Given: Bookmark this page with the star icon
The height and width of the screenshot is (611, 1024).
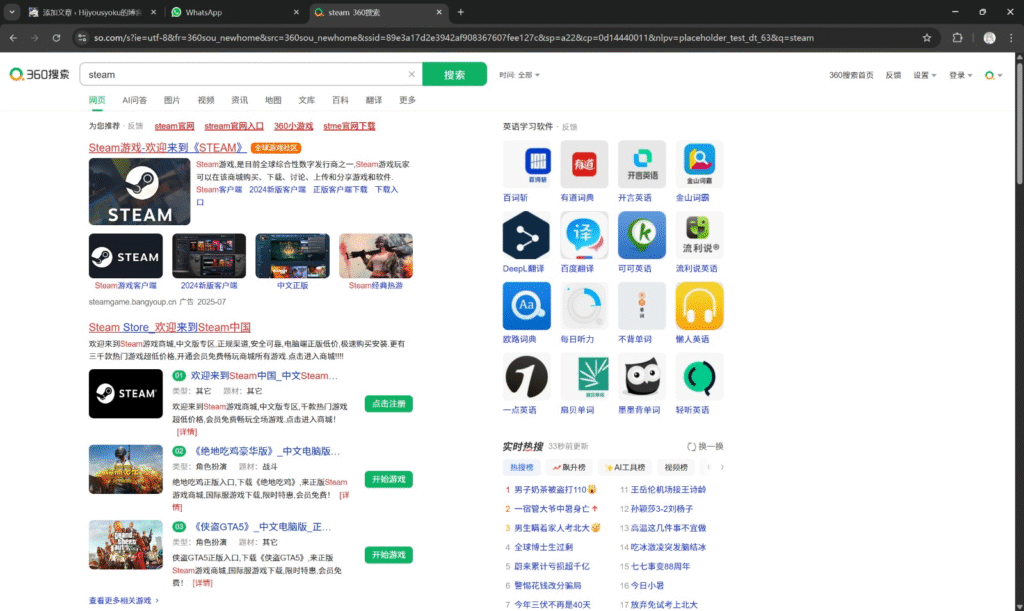Looking at the screenshot, I should point(927,38).
